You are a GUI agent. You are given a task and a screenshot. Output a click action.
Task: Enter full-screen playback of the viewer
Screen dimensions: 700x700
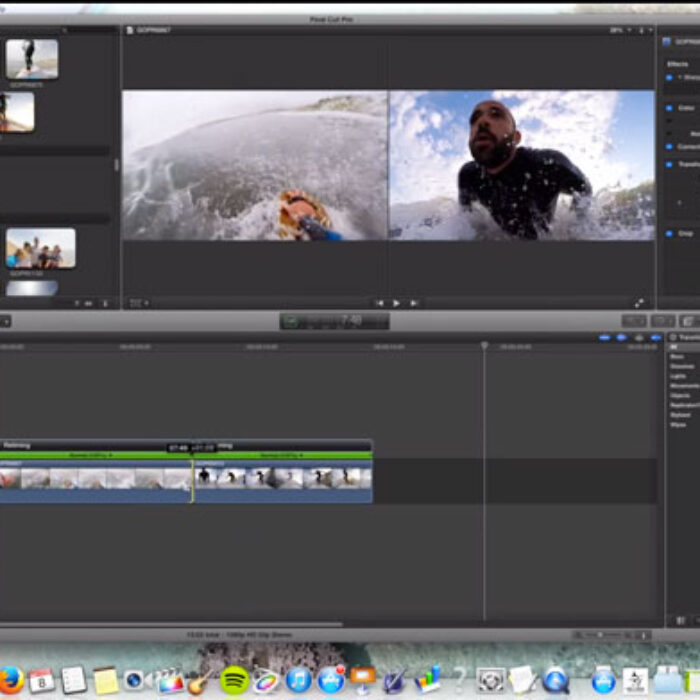639,303
